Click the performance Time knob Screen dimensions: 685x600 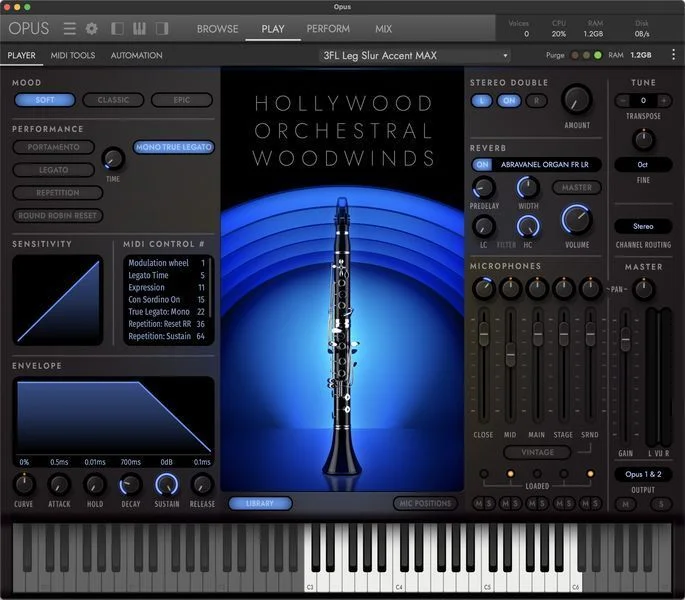113,159
